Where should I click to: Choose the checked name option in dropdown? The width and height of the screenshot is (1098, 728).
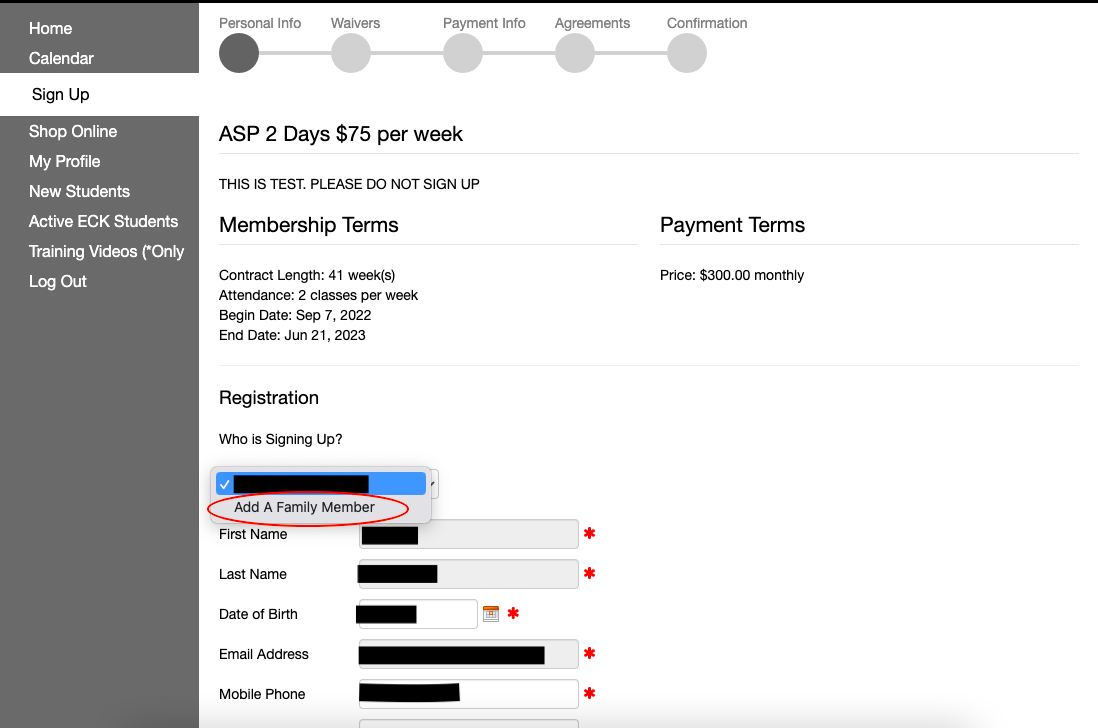tap(321, 484)
